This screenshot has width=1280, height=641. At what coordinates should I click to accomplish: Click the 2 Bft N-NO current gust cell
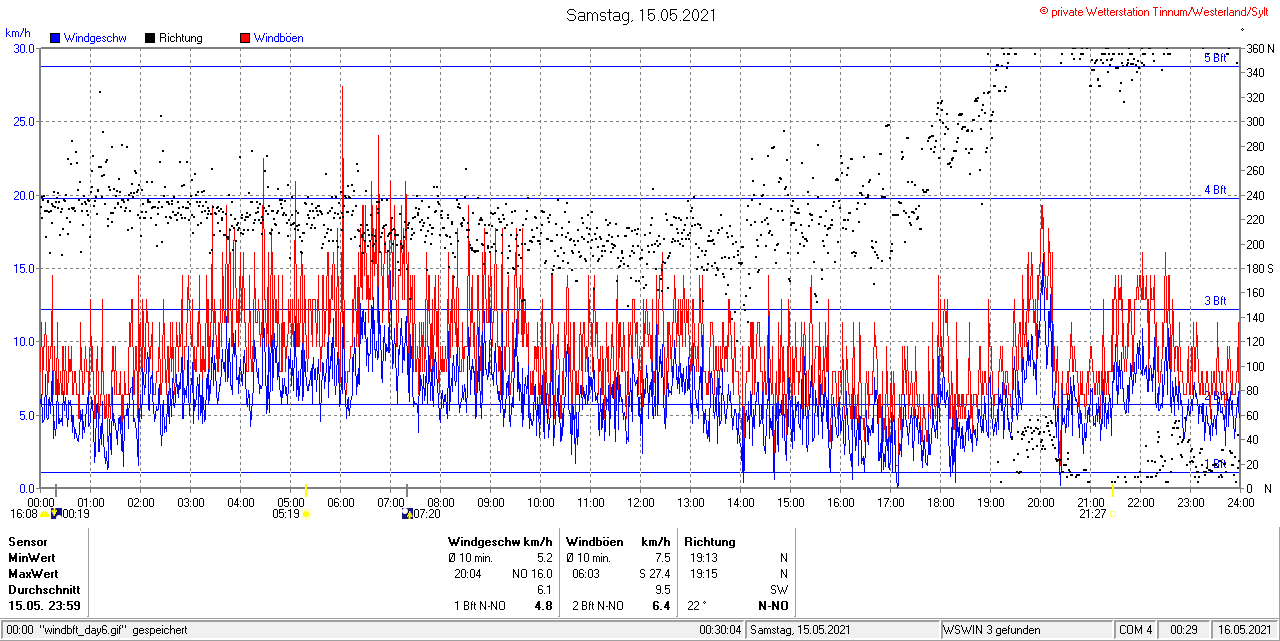pos(598,606)
